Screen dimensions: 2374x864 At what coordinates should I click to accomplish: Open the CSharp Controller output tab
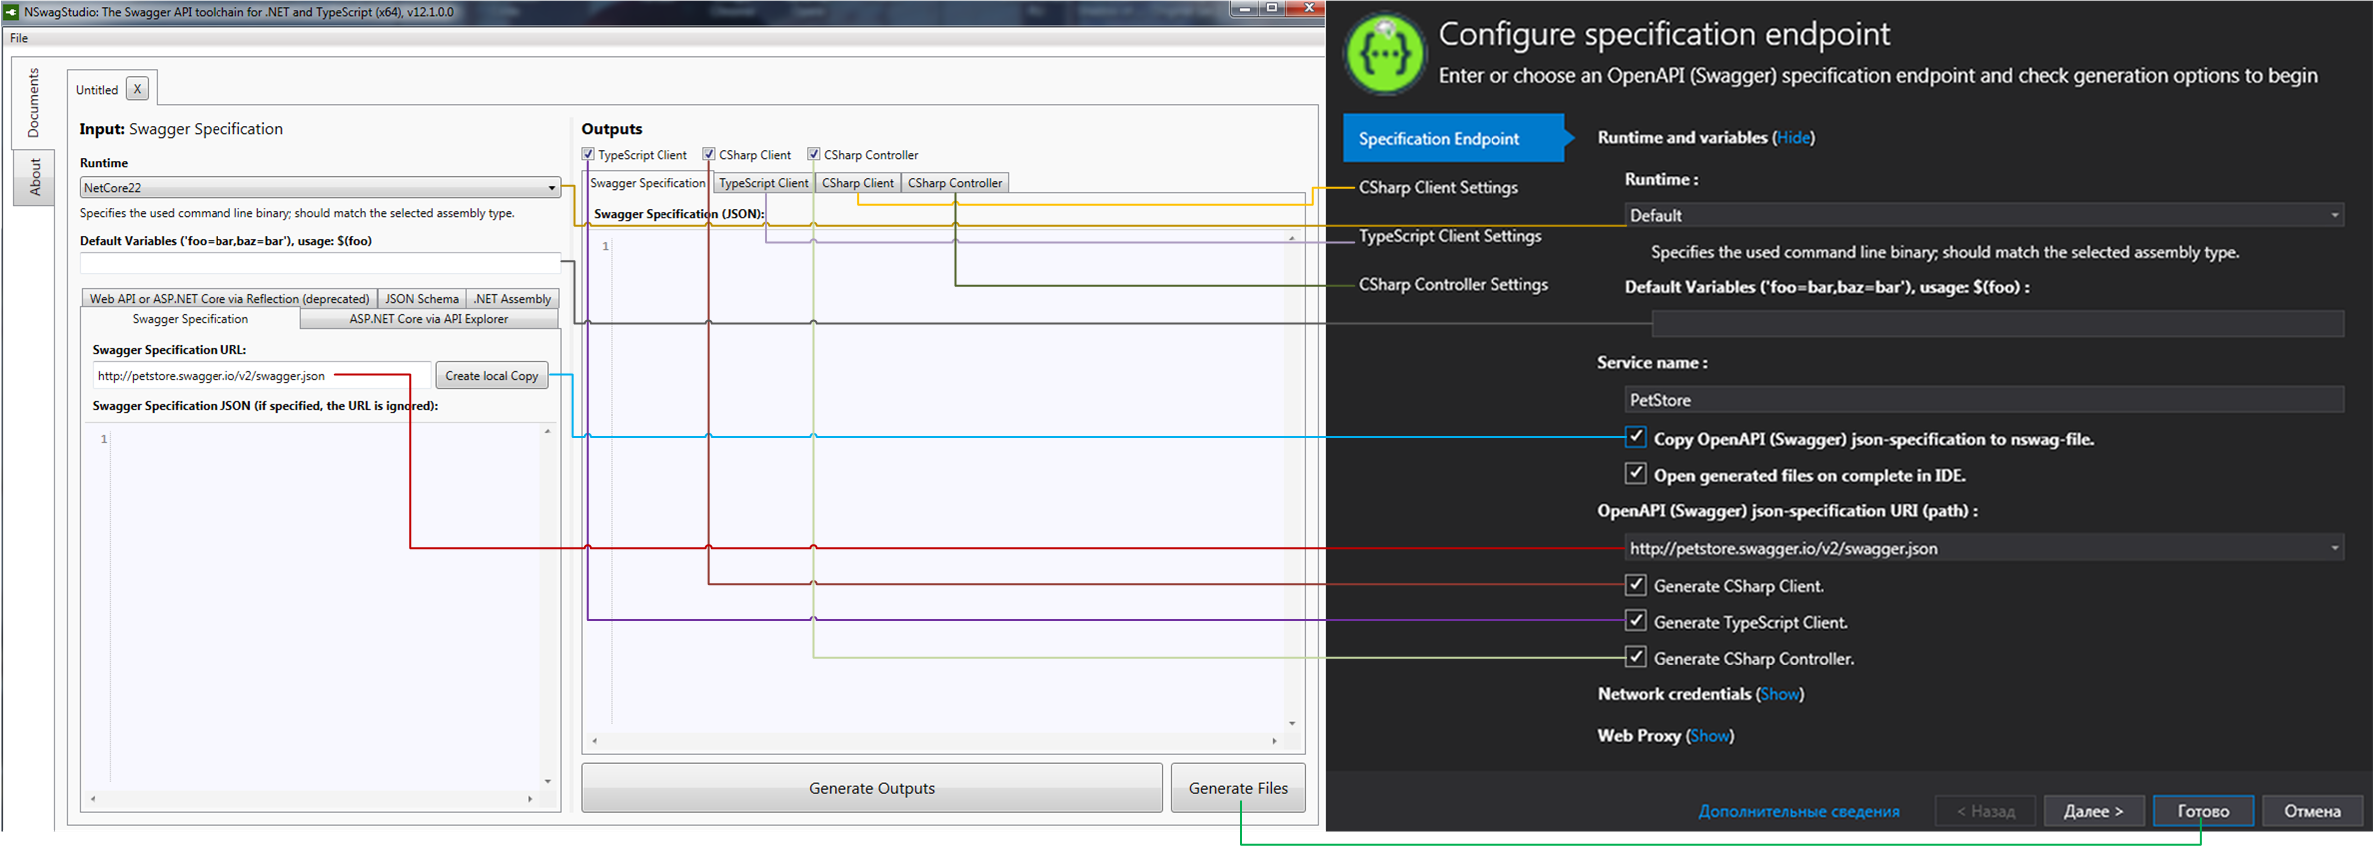click(x=955, y=183)
